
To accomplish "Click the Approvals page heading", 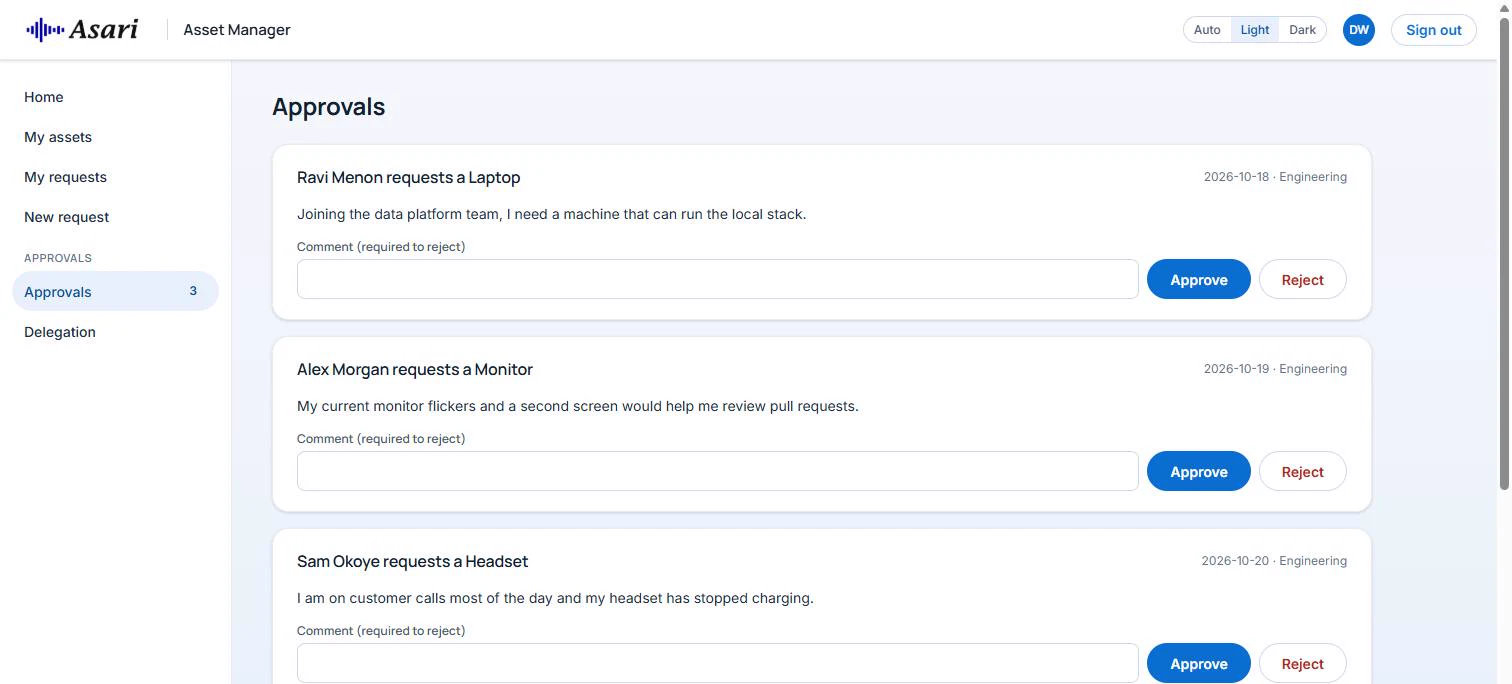I will coord(328,107).
